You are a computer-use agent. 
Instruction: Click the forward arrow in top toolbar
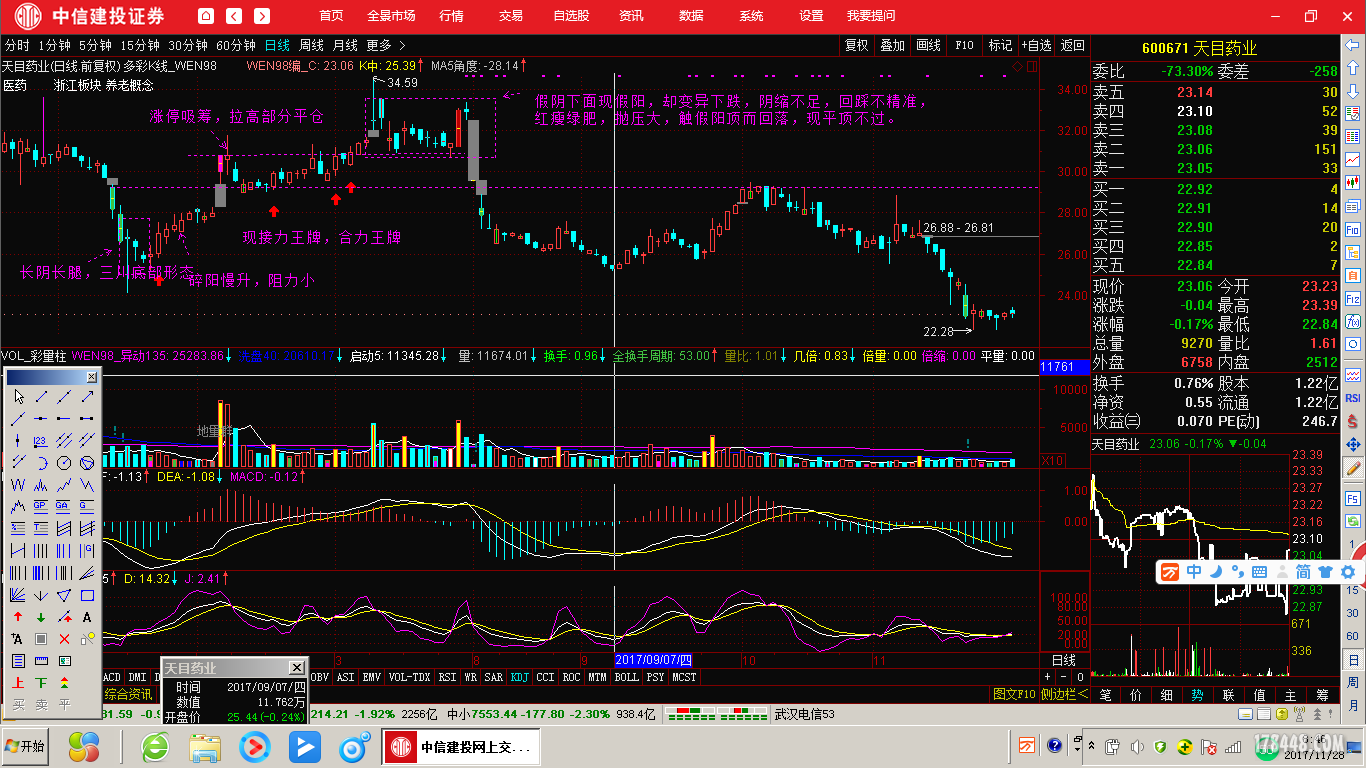[x=262, y=16]
